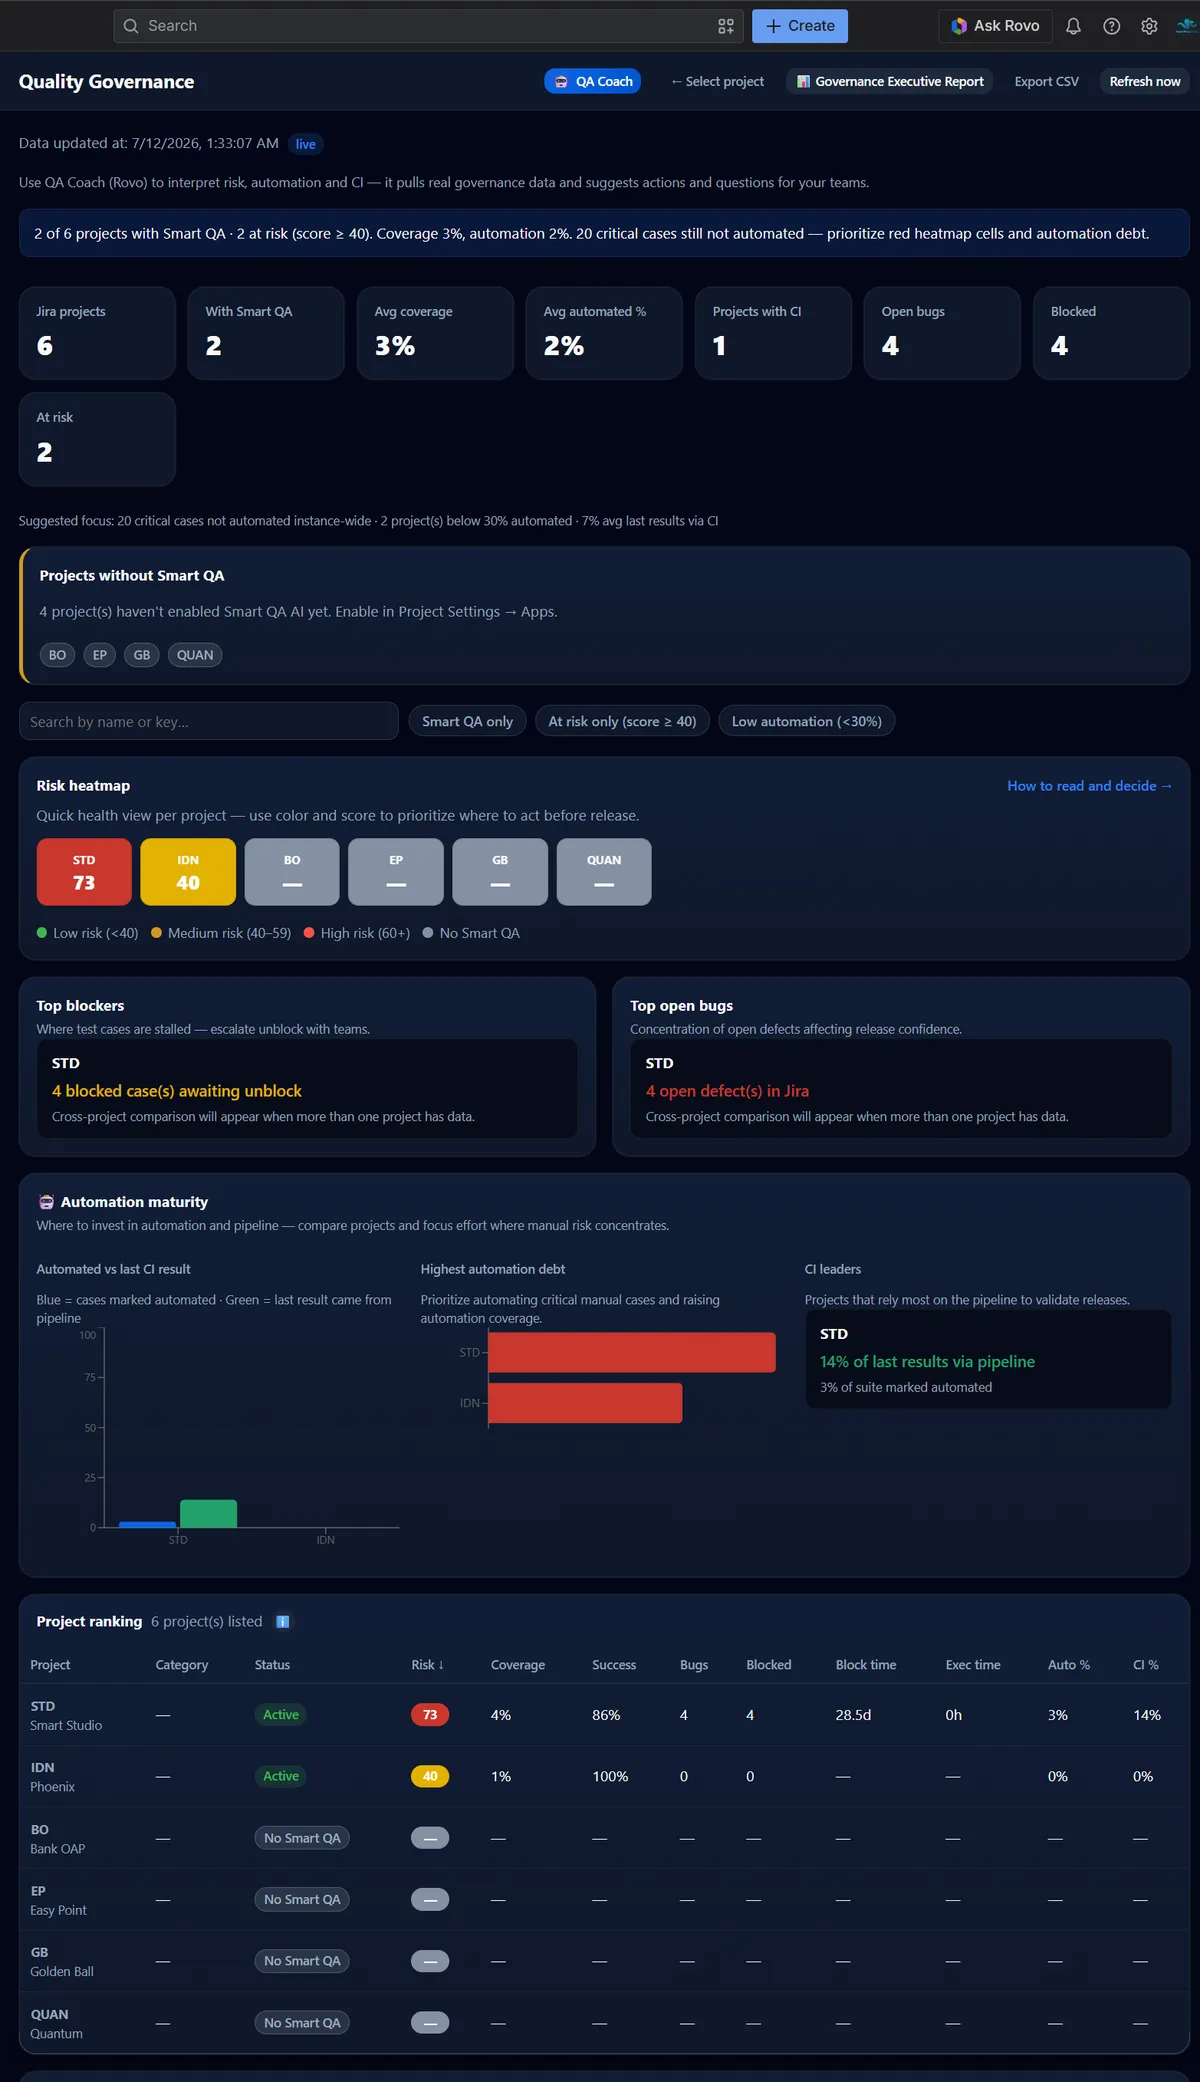The image size is (1200, 2082).
Task: Click the Open bugs stat card
Action: (x=942, y=333)
